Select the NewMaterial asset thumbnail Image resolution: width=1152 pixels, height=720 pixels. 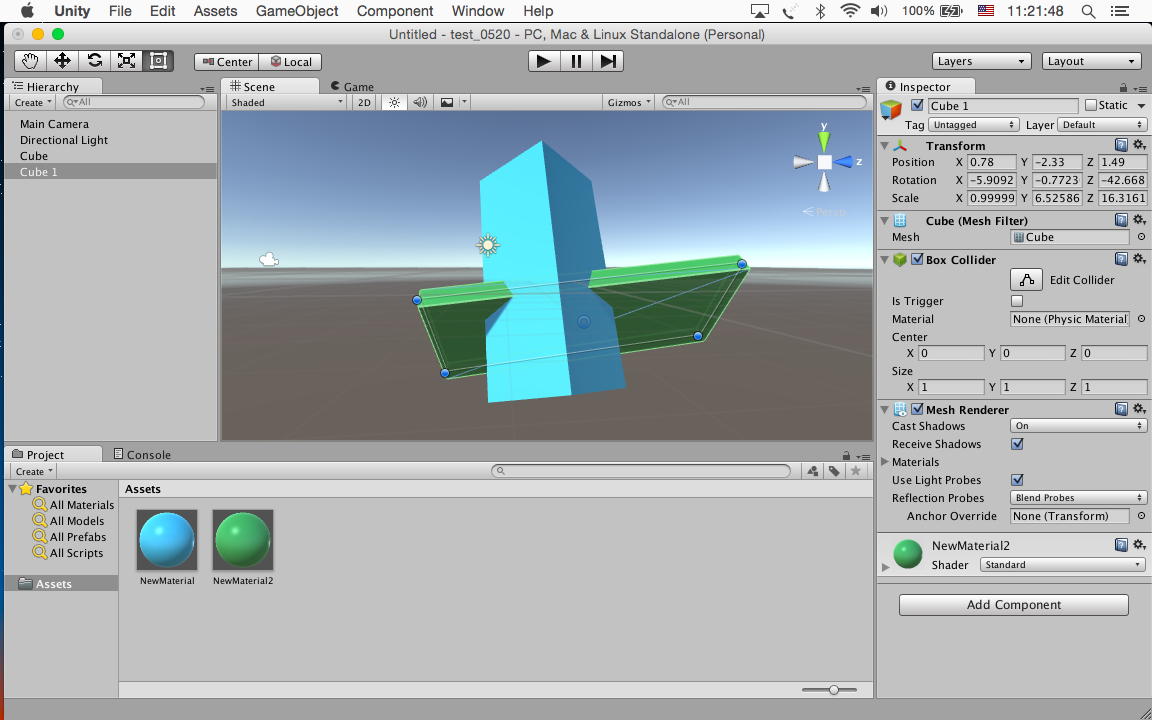coord(167,539)
